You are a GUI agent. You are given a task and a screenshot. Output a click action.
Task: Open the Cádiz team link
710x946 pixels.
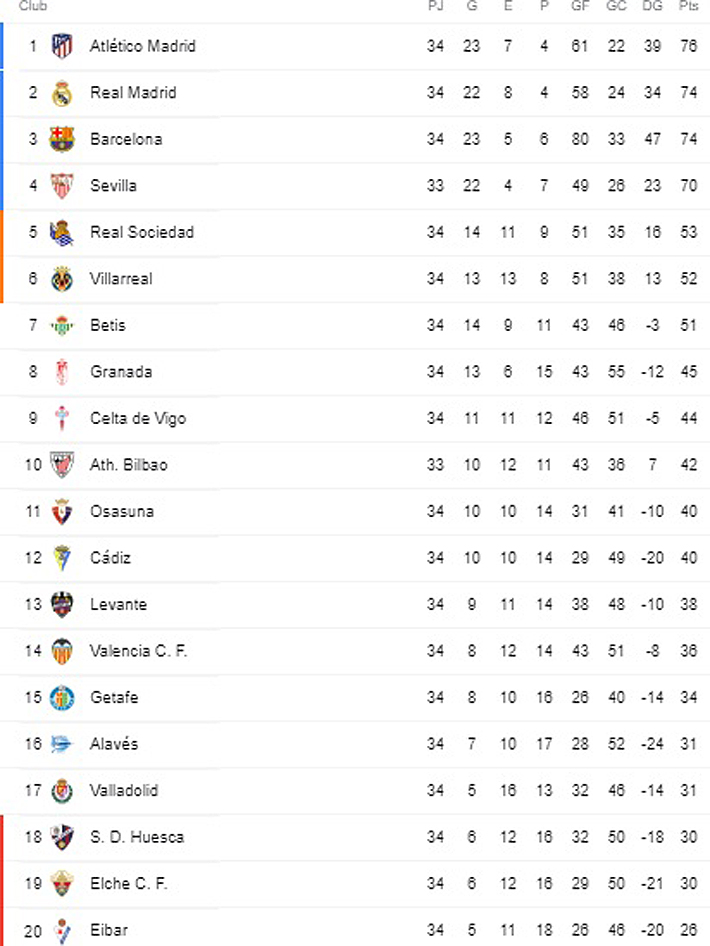(110, 558)
